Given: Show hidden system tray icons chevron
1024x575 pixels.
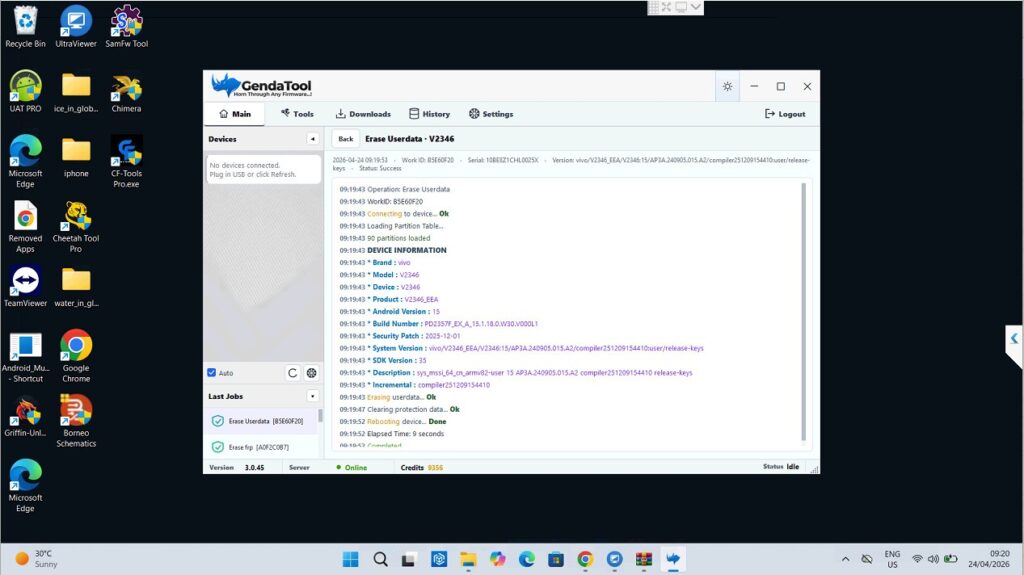Looking at the screenshot, I should click(845, 559).
